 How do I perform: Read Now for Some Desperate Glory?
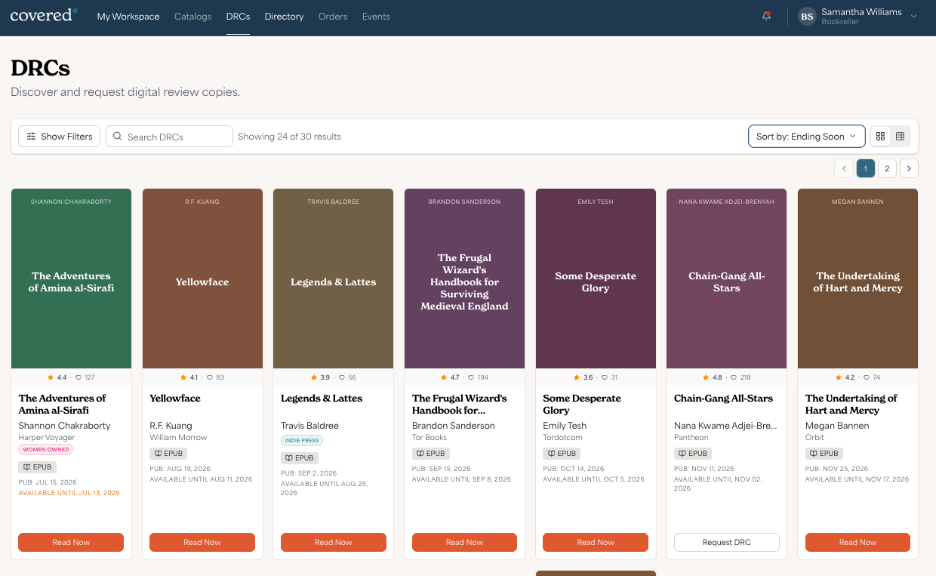point(595,542)
